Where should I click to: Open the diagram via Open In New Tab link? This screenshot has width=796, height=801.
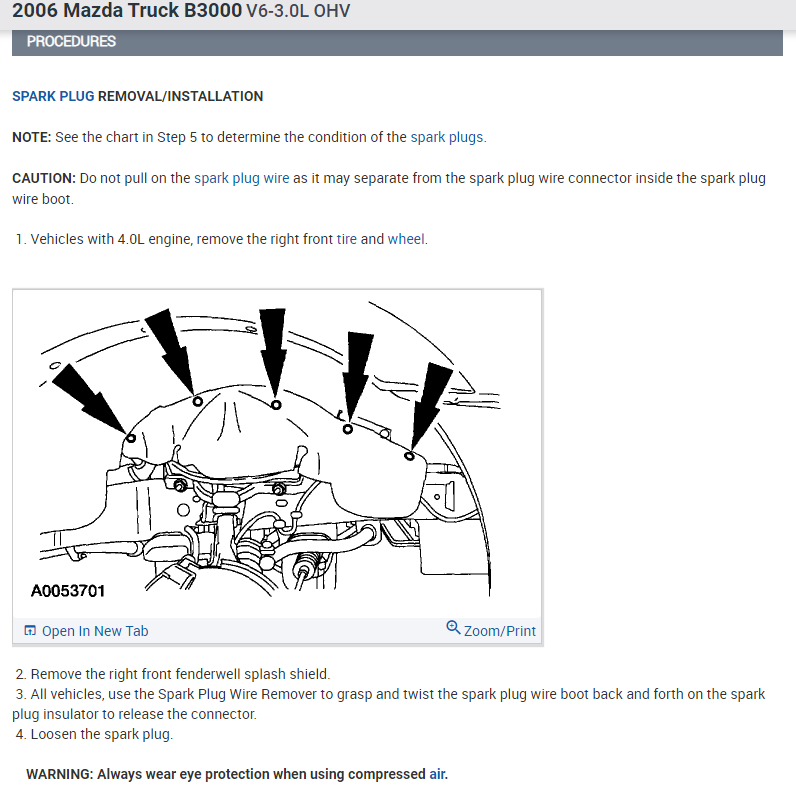(95, 631)
